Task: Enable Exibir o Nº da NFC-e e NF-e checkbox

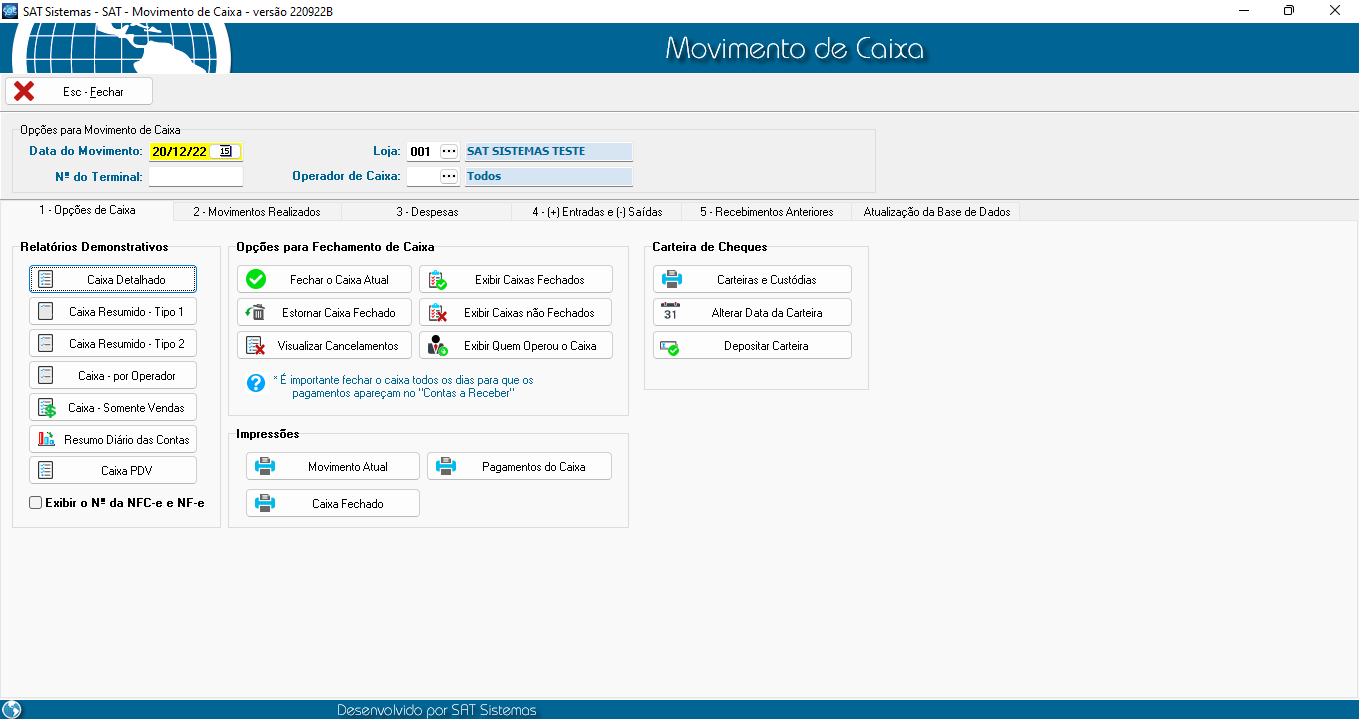Action: [36, 503]
